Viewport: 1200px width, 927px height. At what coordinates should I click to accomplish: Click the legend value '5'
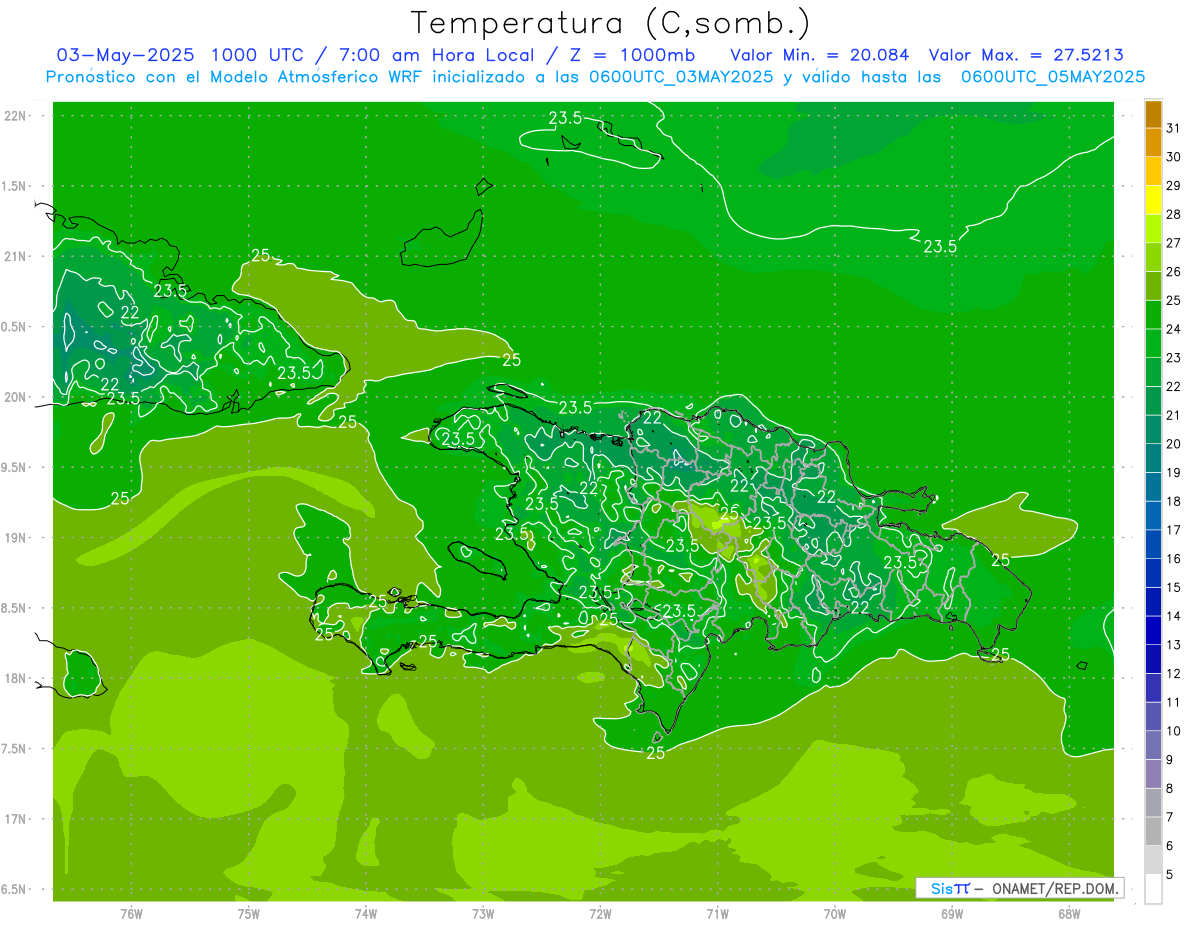pos(1170,874)
